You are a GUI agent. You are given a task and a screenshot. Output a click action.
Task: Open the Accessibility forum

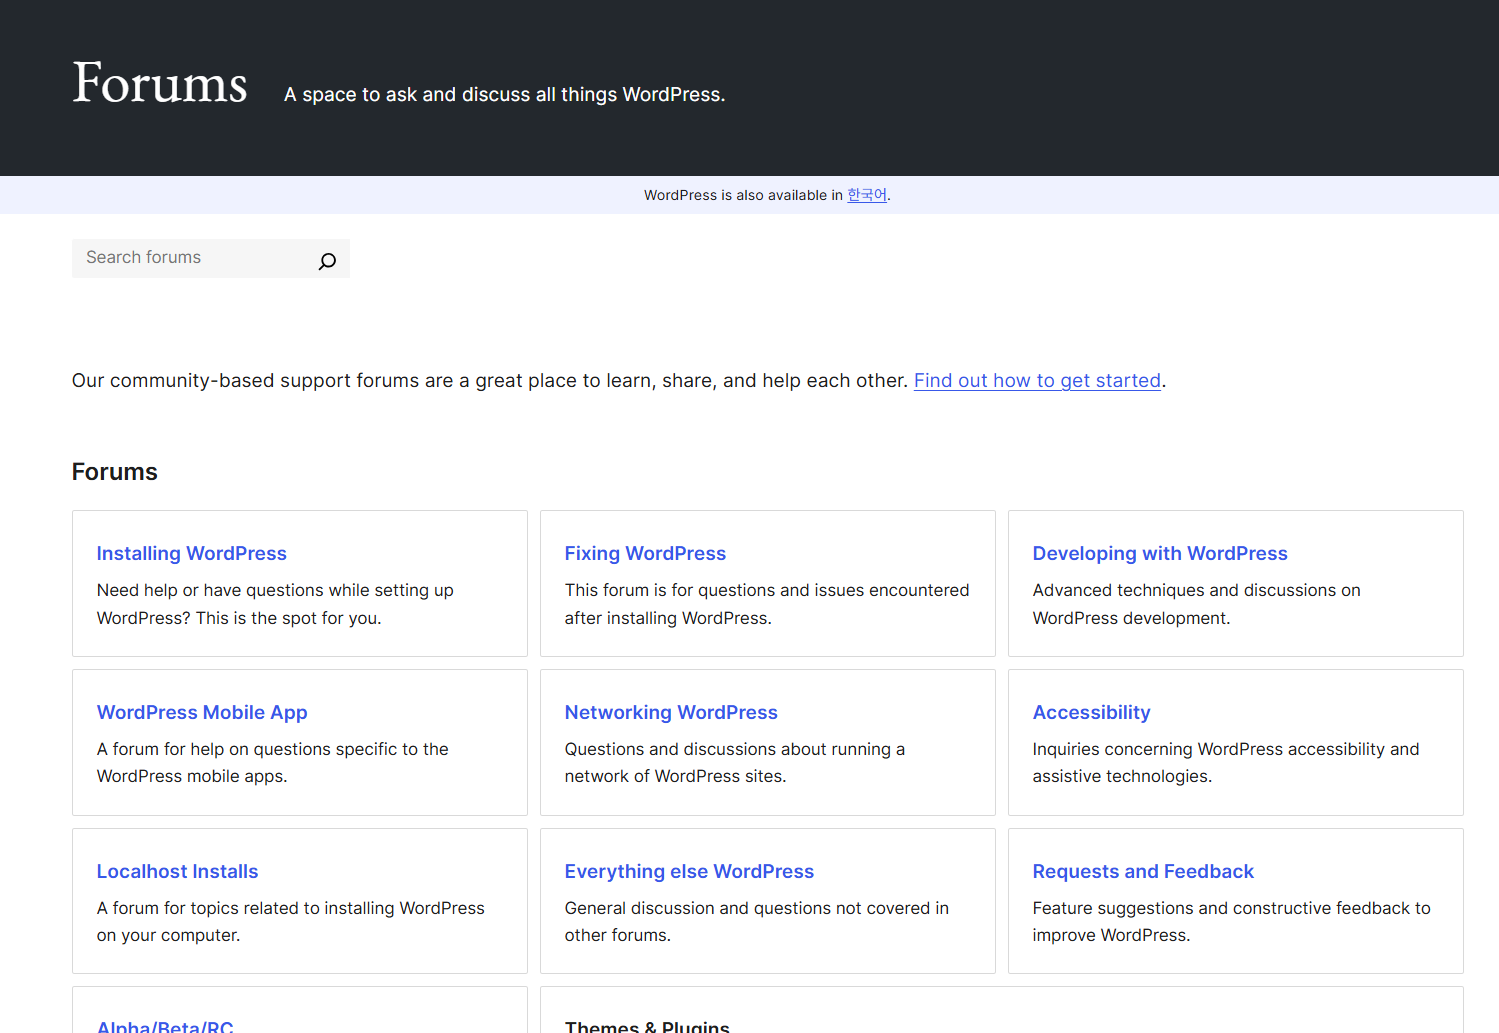[x=1092, y=713]
